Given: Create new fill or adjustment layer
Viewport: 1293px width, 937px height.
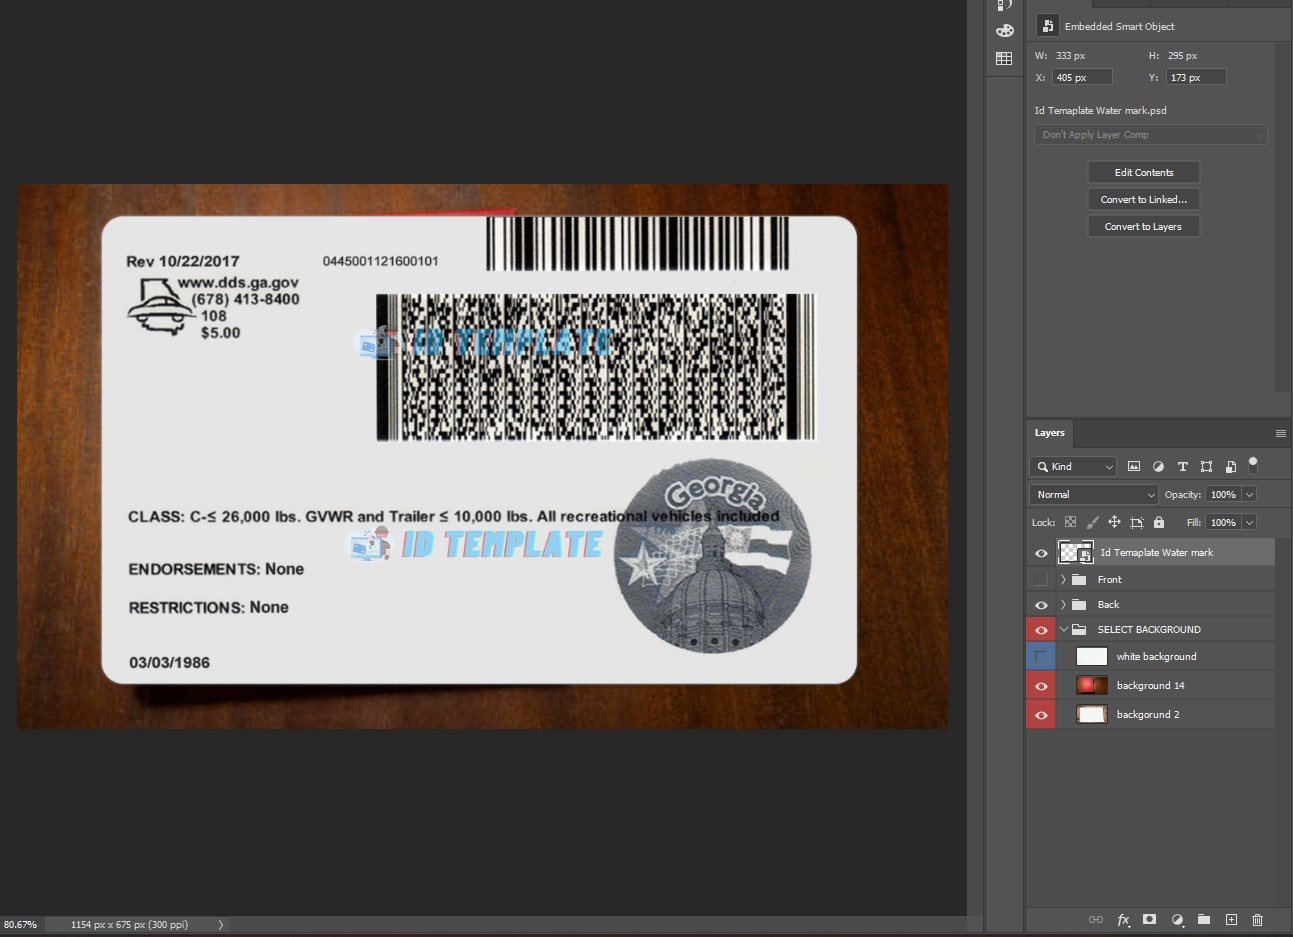Looking at the screenshot, I should click(1177, 919).
